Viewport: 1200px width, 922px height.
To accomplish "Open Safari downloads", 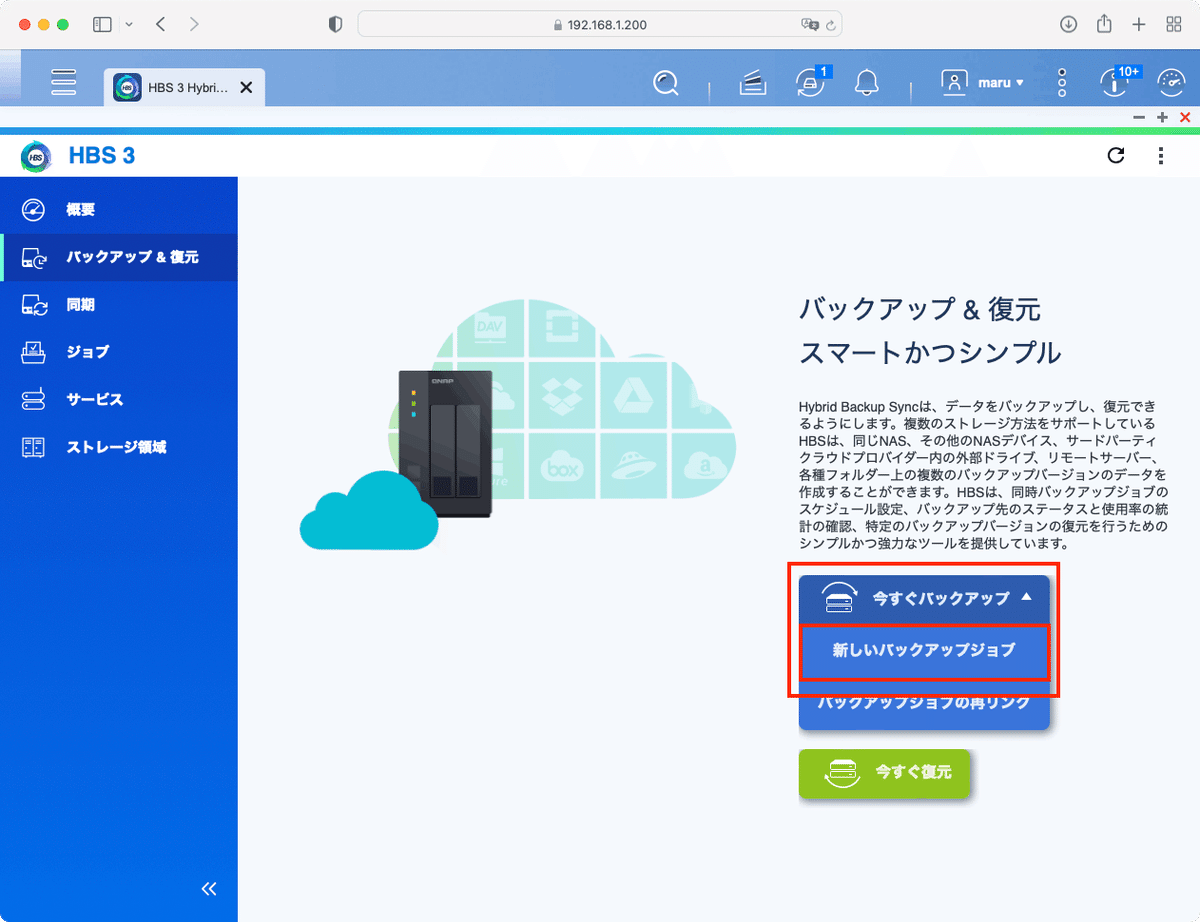I will [1068, 24].
